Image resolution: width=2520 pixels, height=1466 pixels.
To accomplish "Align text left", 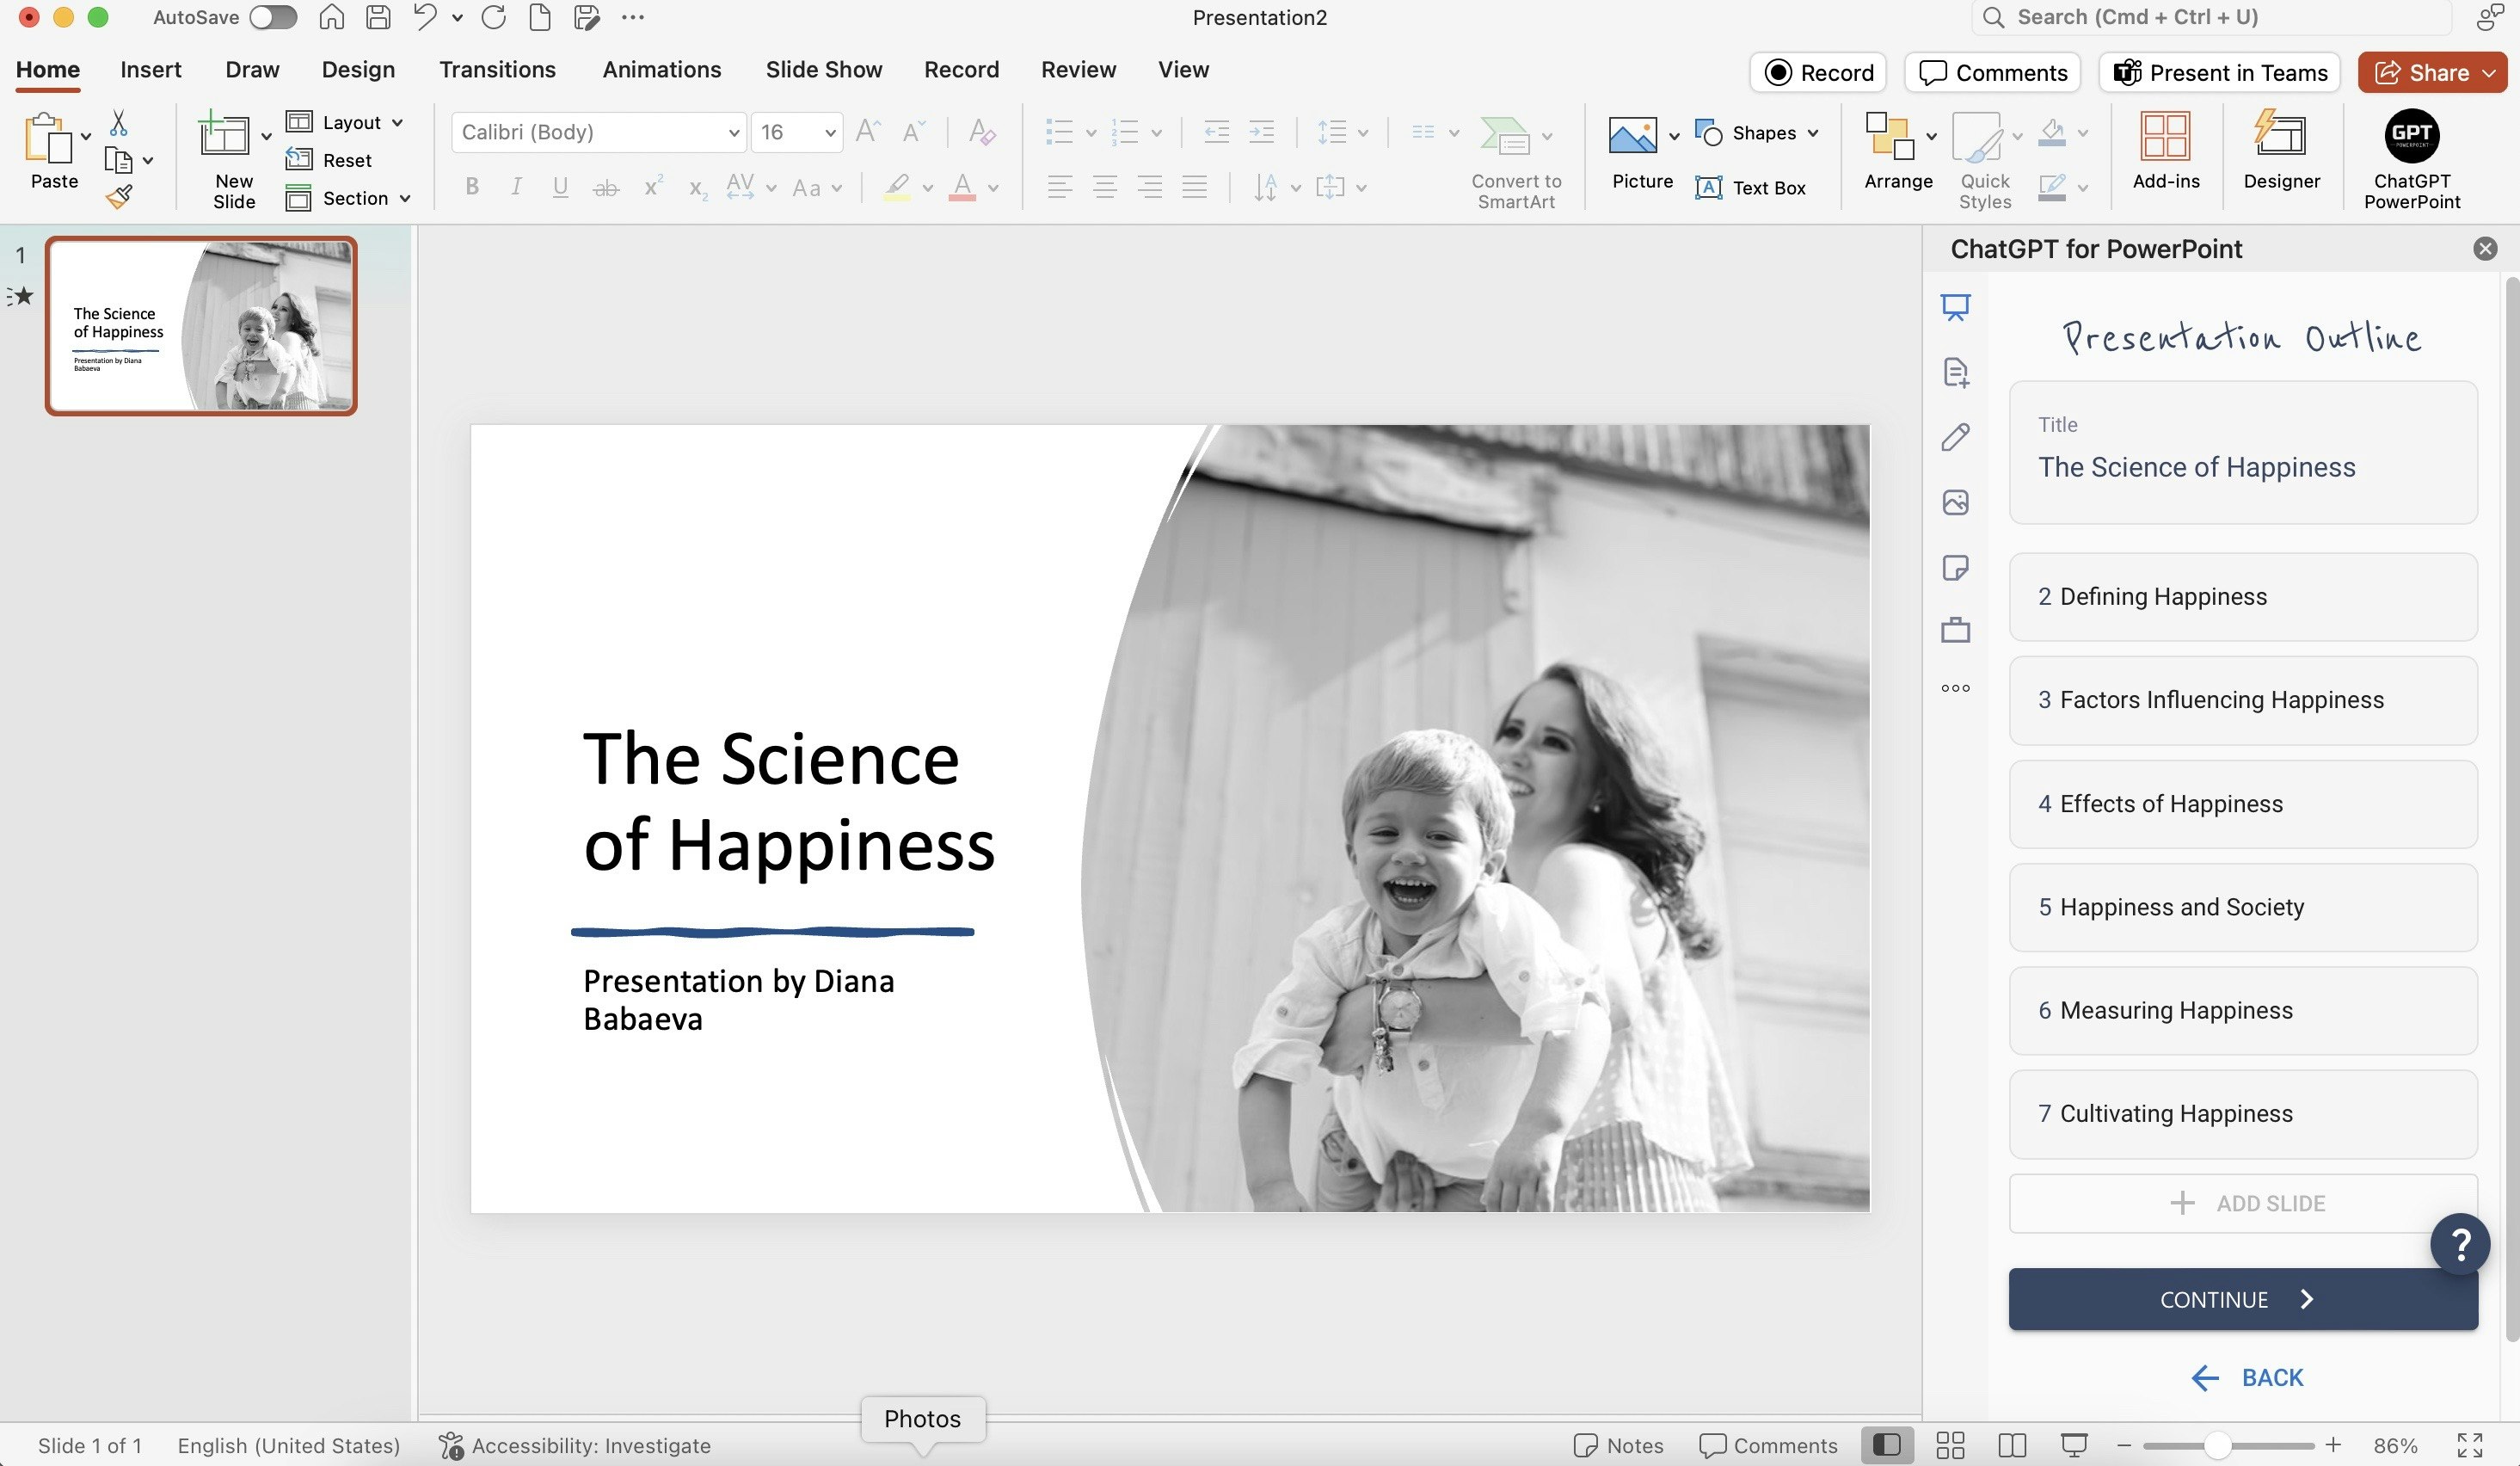I will (1060, 187).
